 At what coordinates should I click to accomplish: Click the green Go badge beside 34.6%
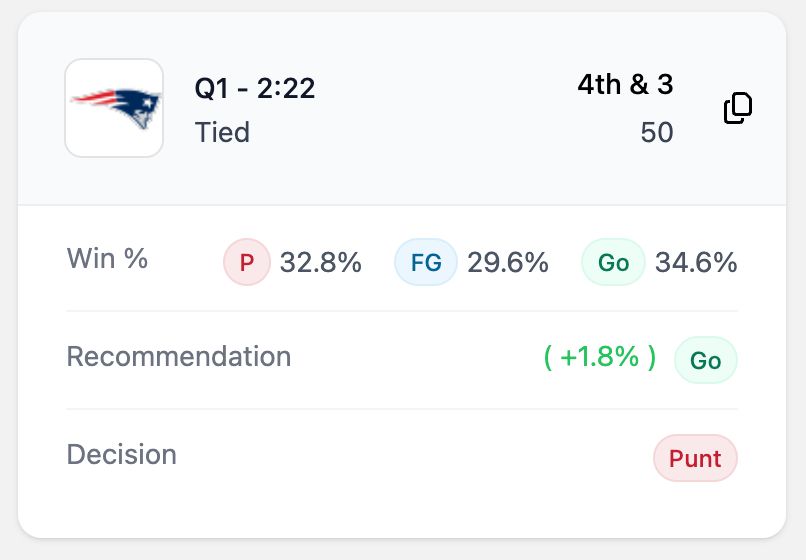coord(613,263)
